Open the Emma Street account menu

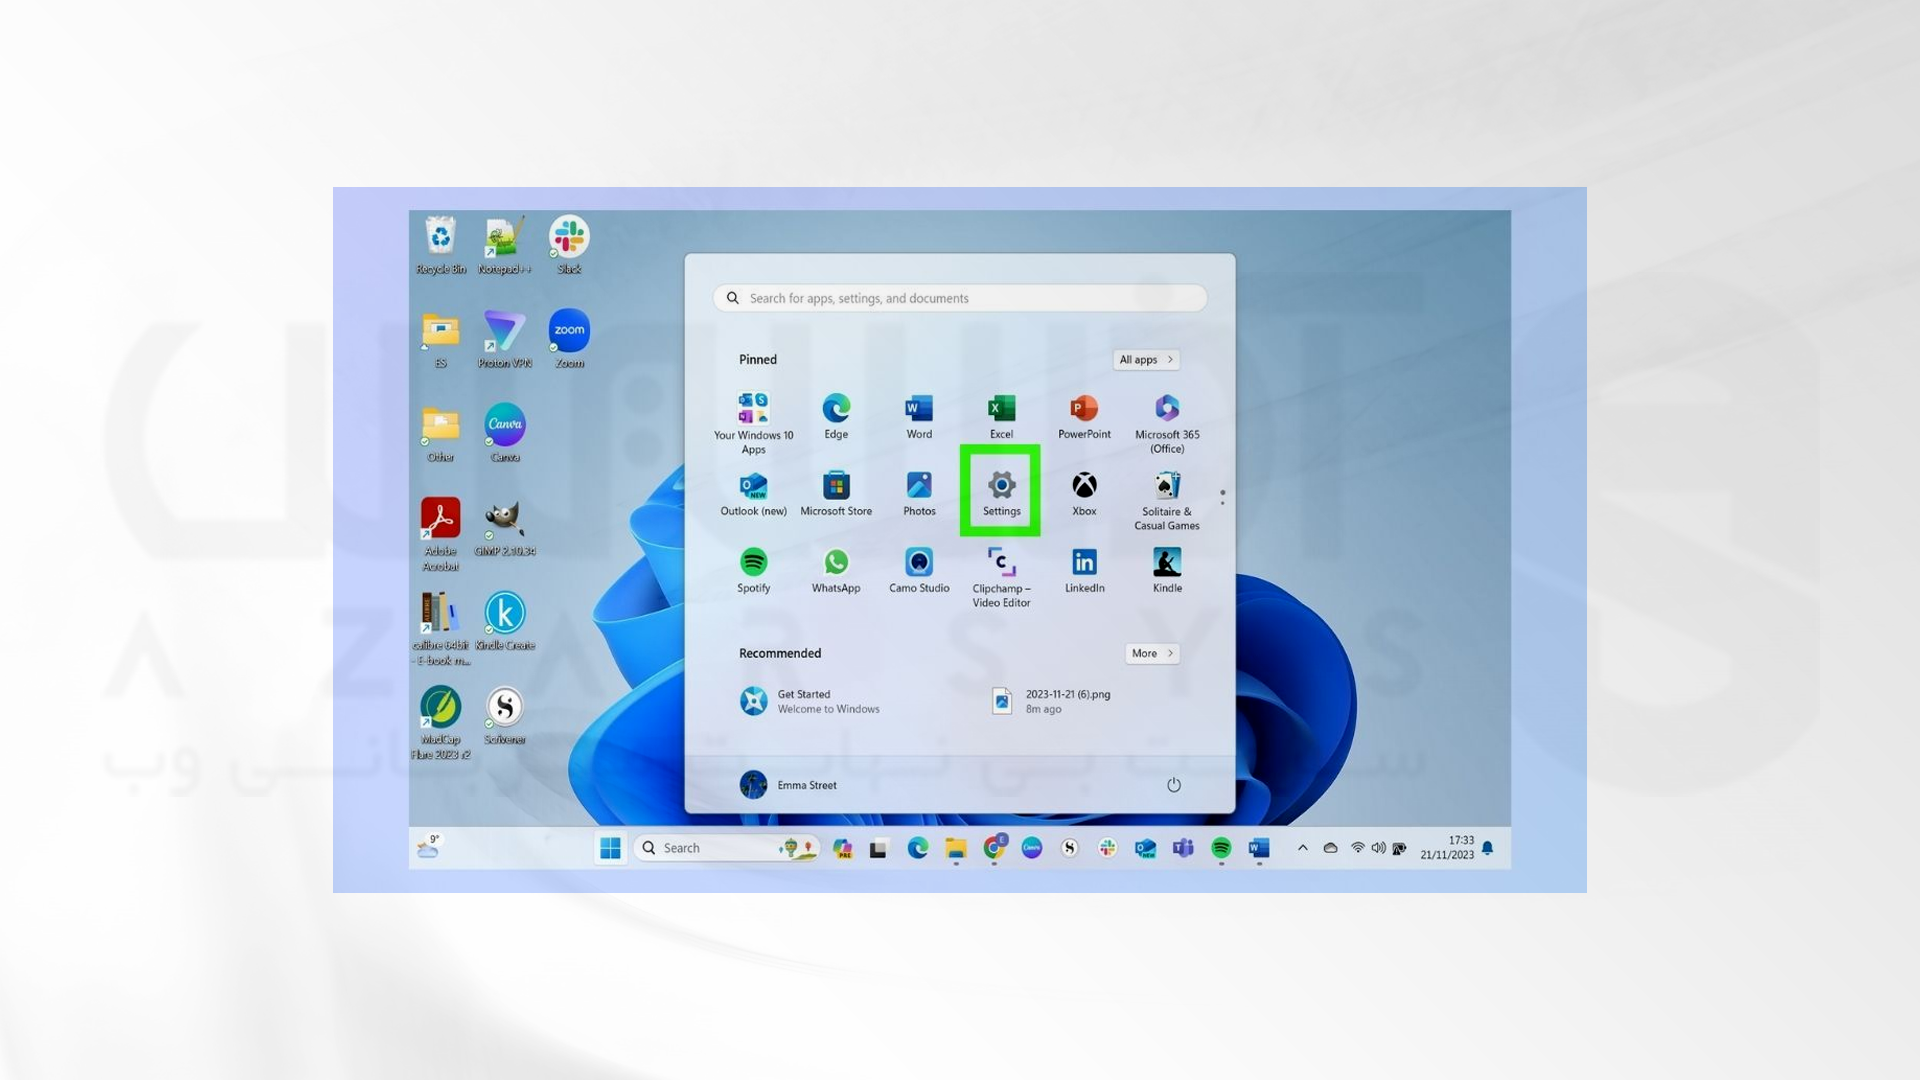[x=788, y=785]
